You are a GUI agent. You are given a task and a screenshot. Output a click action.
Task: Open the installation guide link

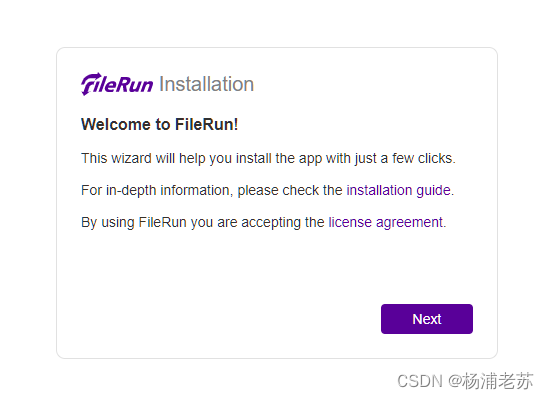click(x=398, y=190)
